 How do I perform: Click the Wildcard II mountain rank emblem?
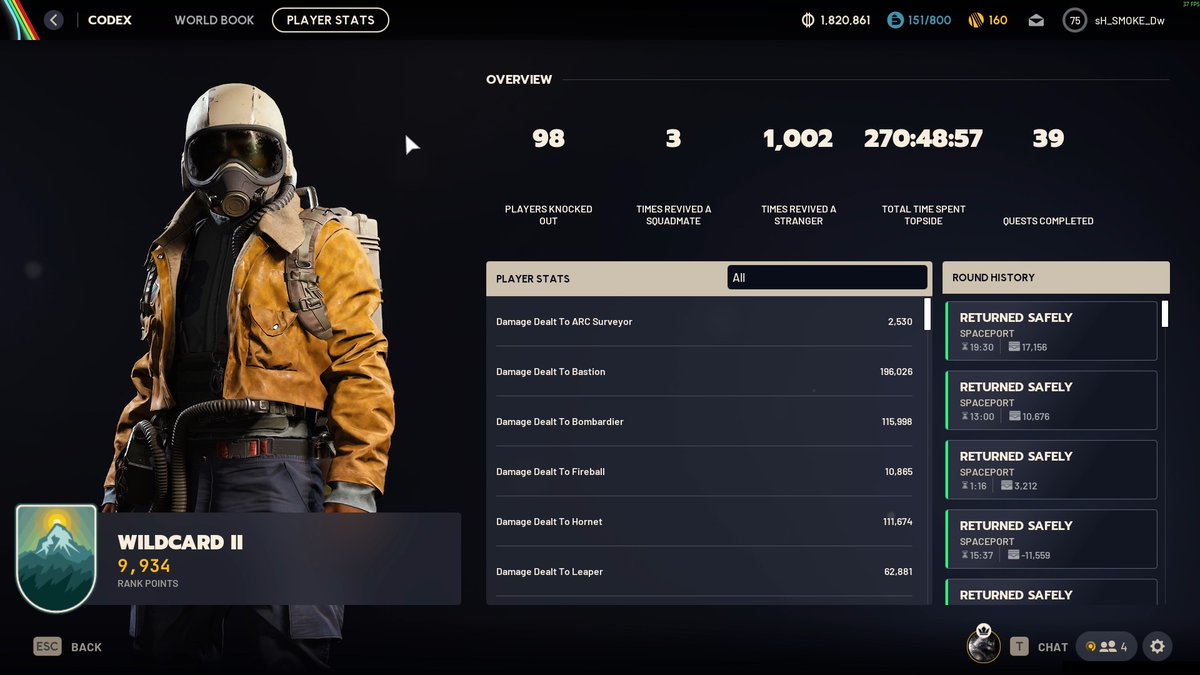click(x=56, y=558)
